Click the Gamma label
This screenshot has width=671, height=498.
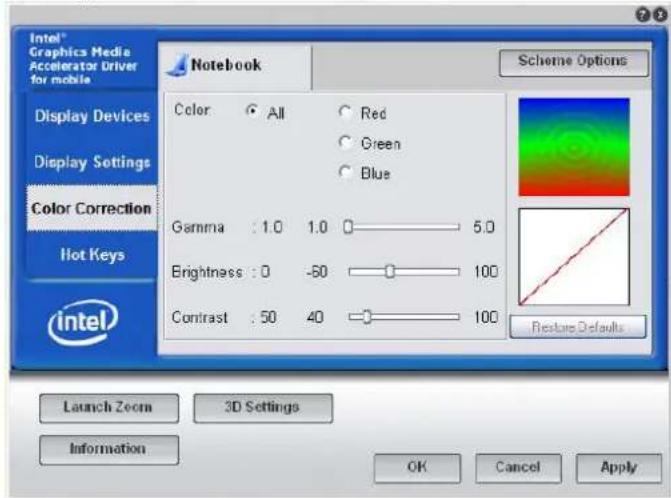[198, 227]
